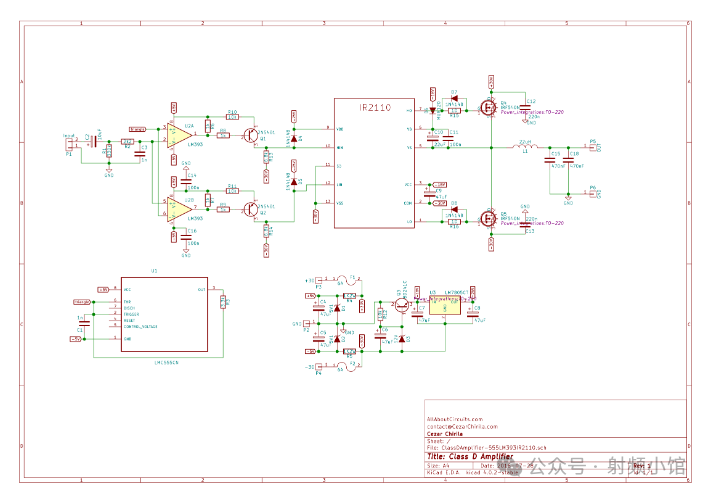Click the LM7805 voltage regulator symbol
This screenshot has height=494, width=708.
444,308
